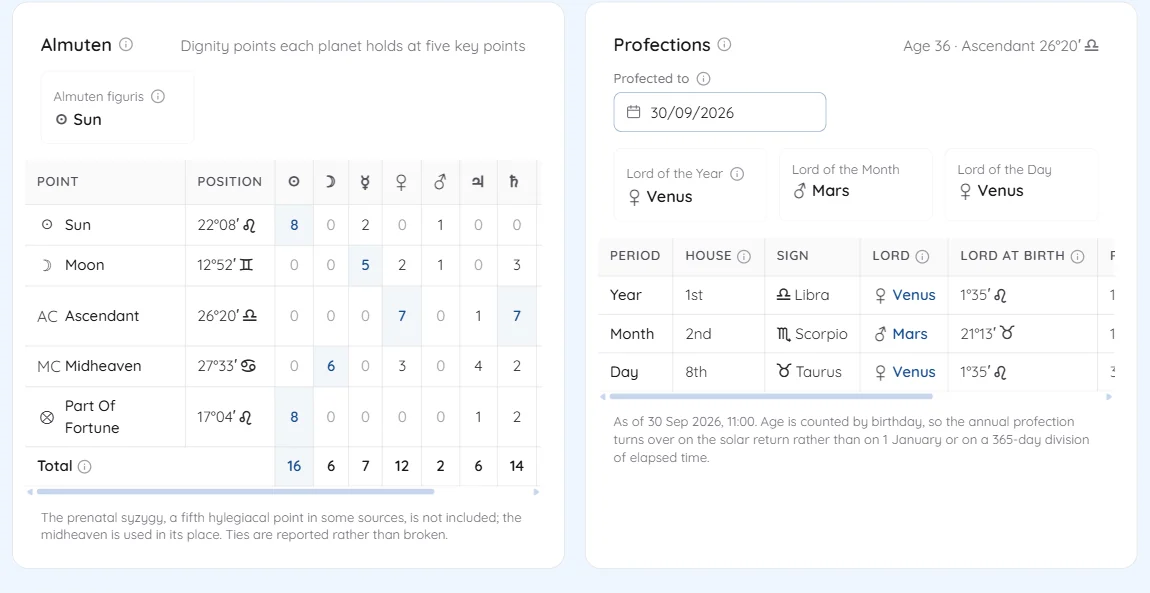The height and width of the screenshot is (593, 1150).
Task: Click the info icon in LORD column header
Action: tap(923, 256)
